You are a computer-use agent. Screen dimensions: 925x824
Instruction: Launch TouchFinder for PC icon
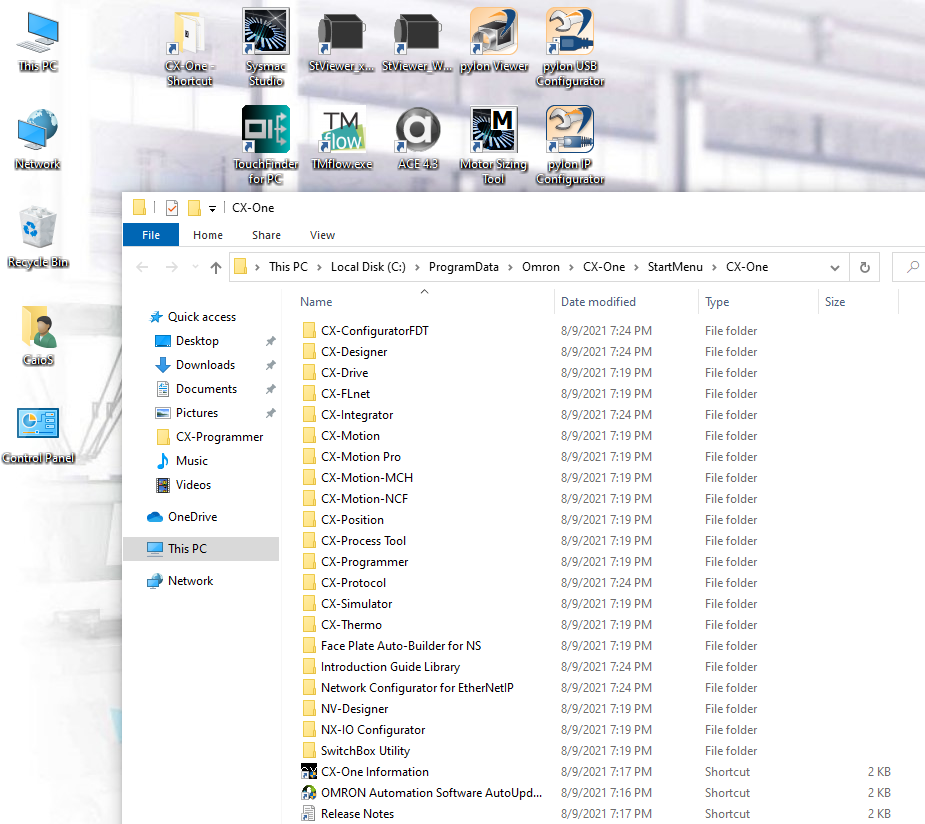(265, 145)
